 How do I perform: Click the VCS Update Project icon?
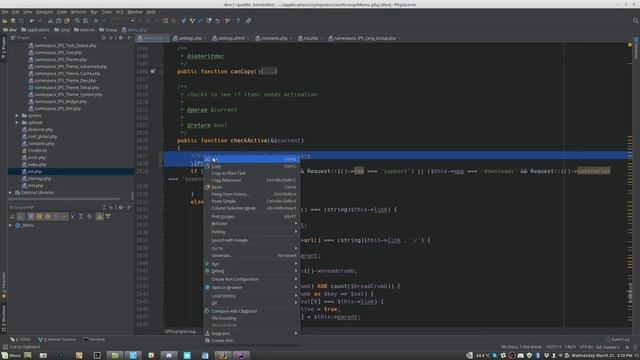click(183, 21)
